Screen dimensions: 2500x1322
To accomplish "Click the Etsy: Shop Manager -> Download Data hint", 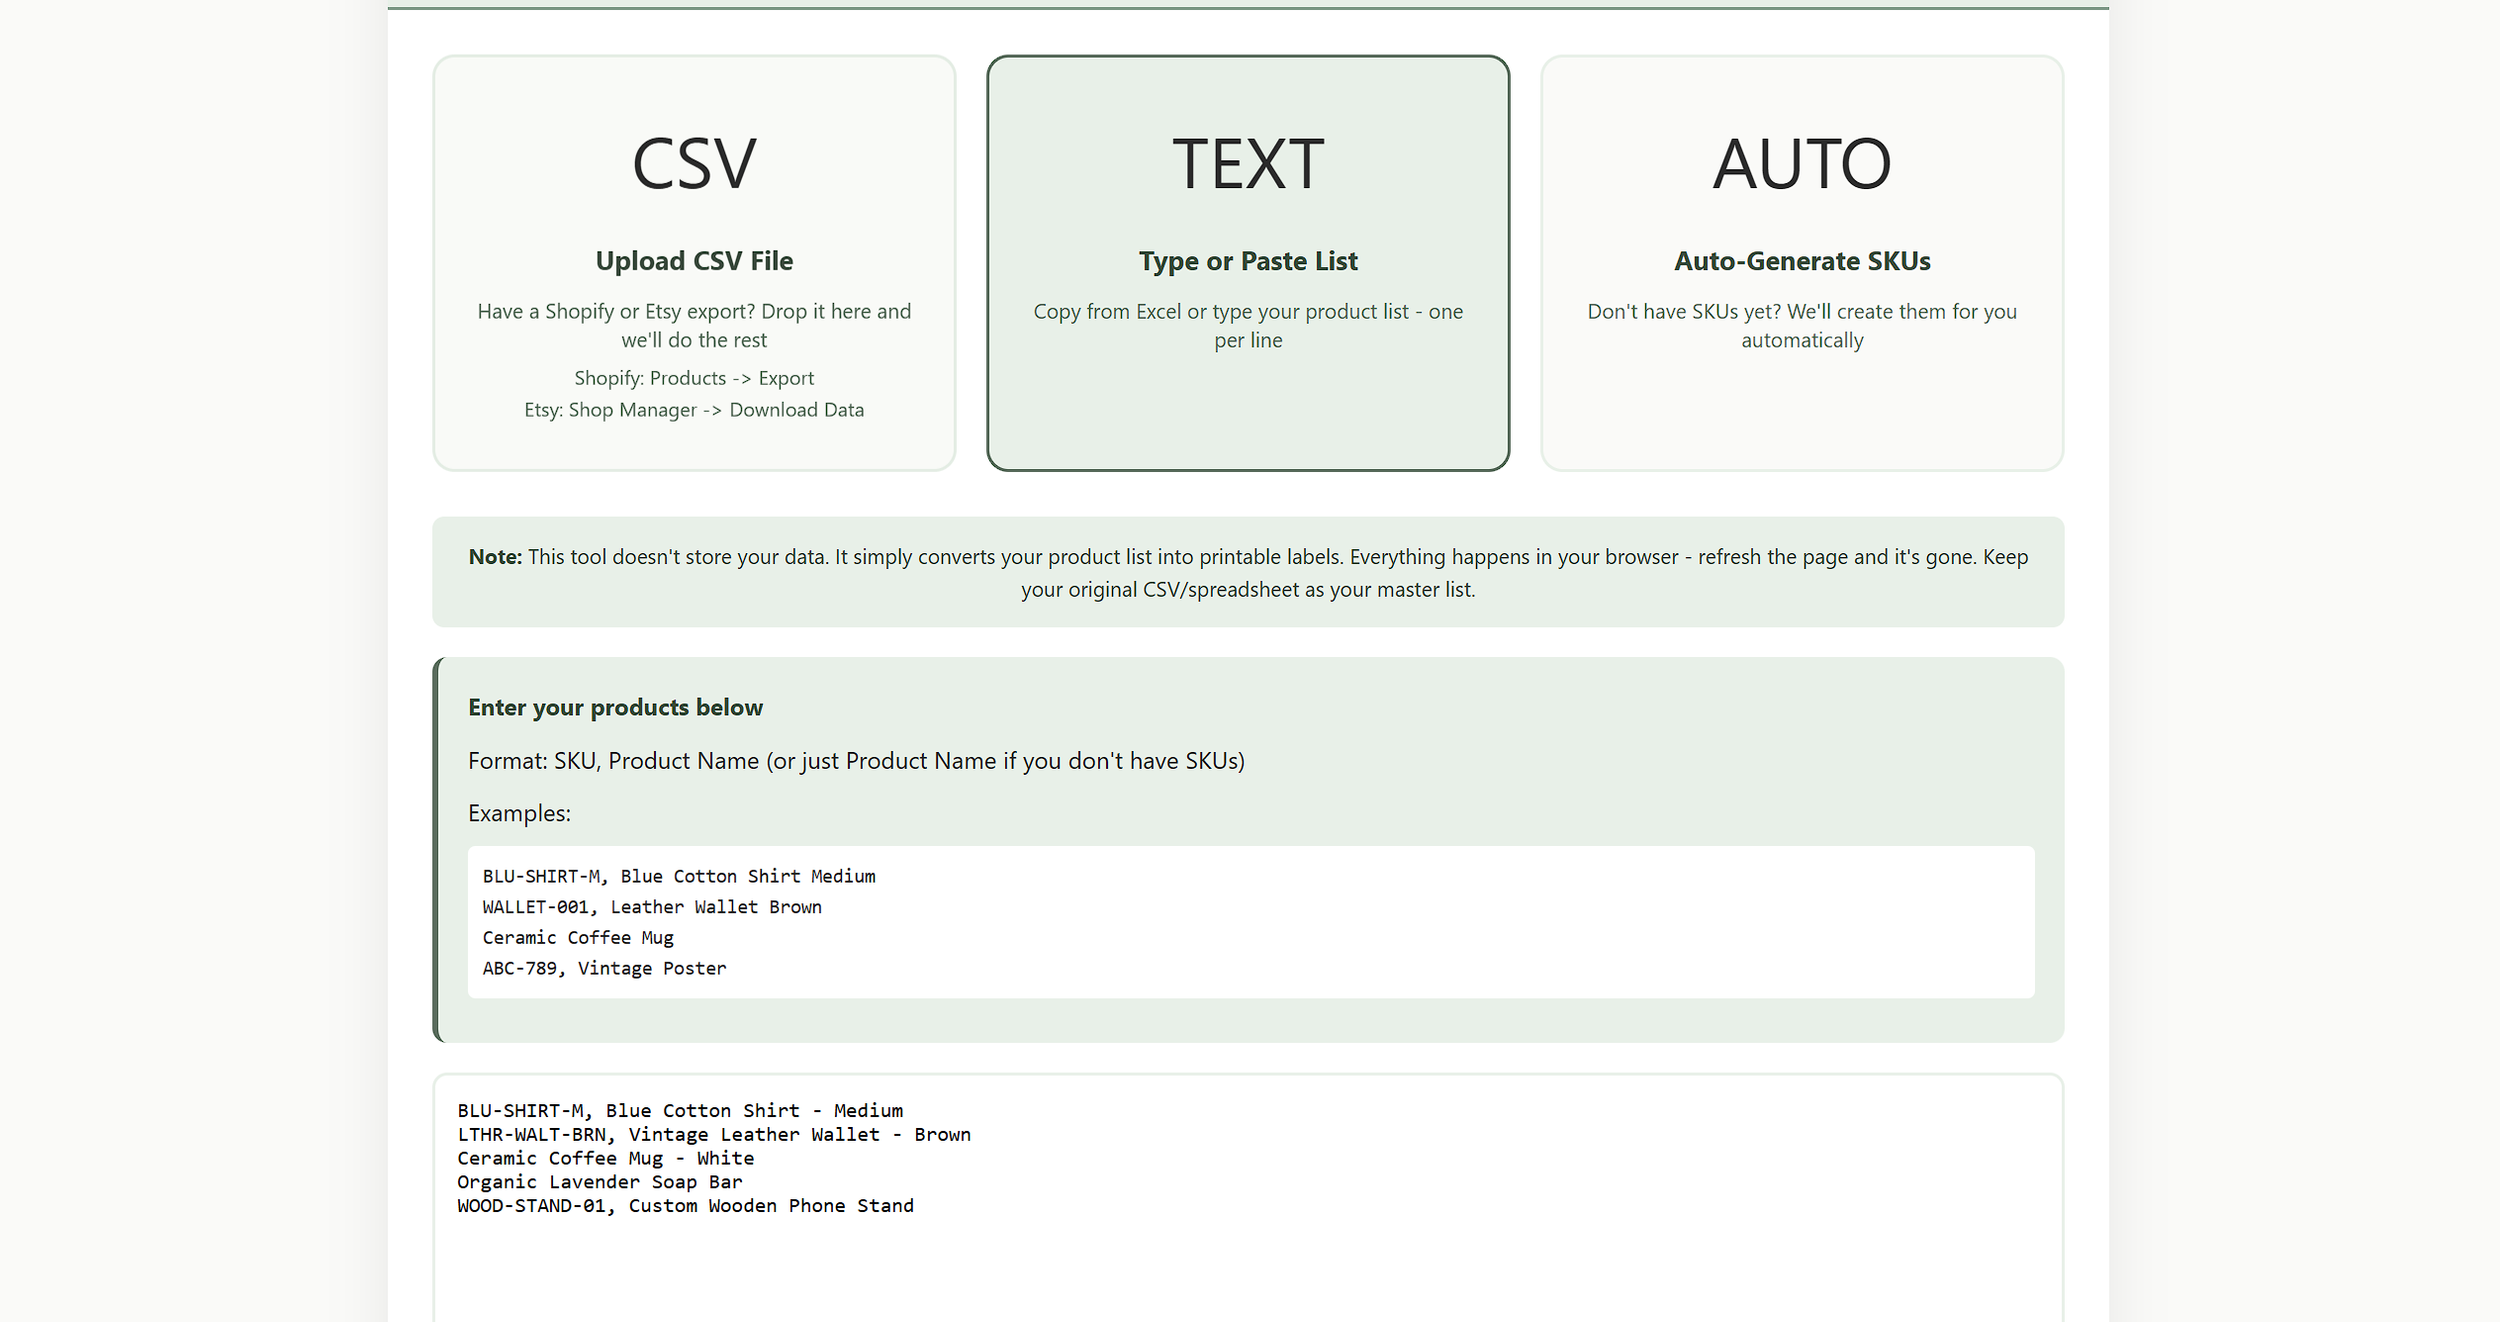I will point(693,410).
